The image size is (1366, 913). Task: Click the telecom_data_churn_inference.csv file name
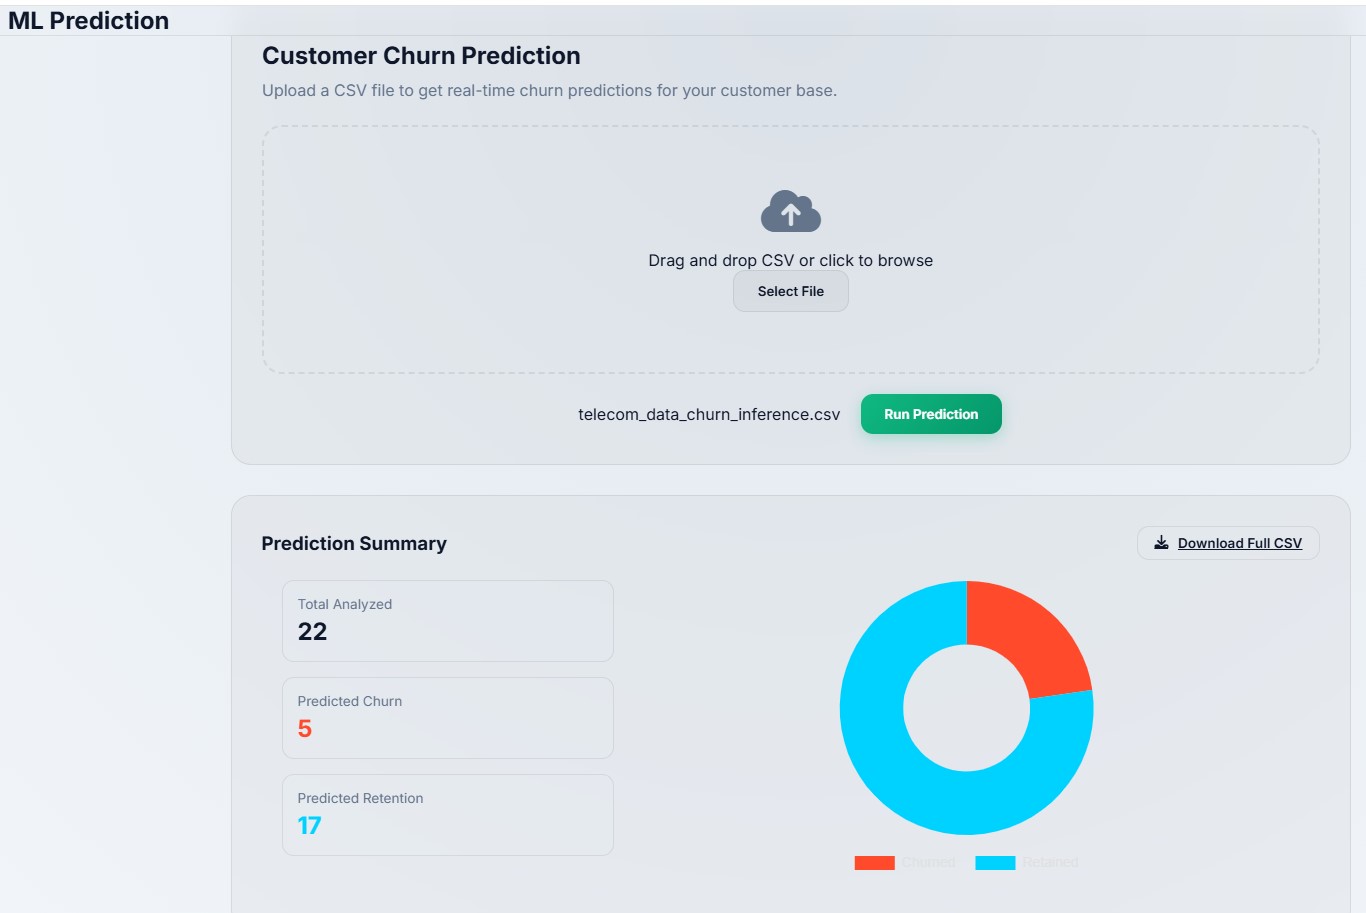pyautogui.click(x=708, y=414)
